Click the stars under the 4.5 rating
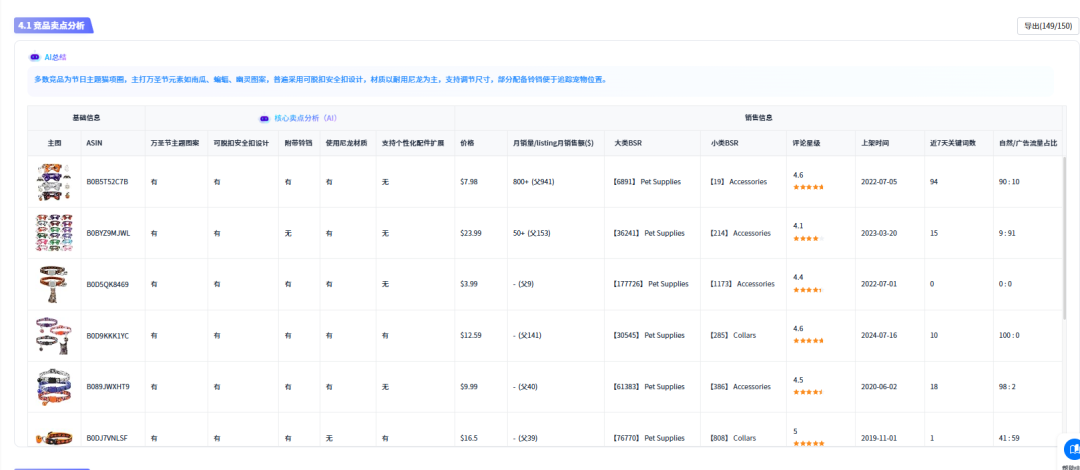Image resolution: width=1080 pixels, height=470 pixels. [x=807, y=392]
